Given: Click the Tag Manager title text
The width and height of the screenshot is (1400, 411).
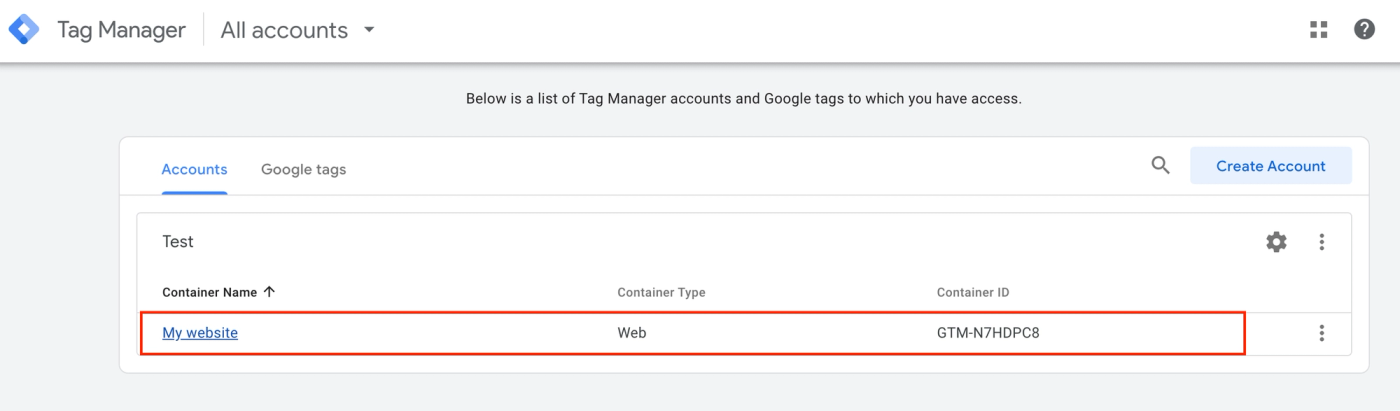Looking at the screenshot, I should point(121,30).
